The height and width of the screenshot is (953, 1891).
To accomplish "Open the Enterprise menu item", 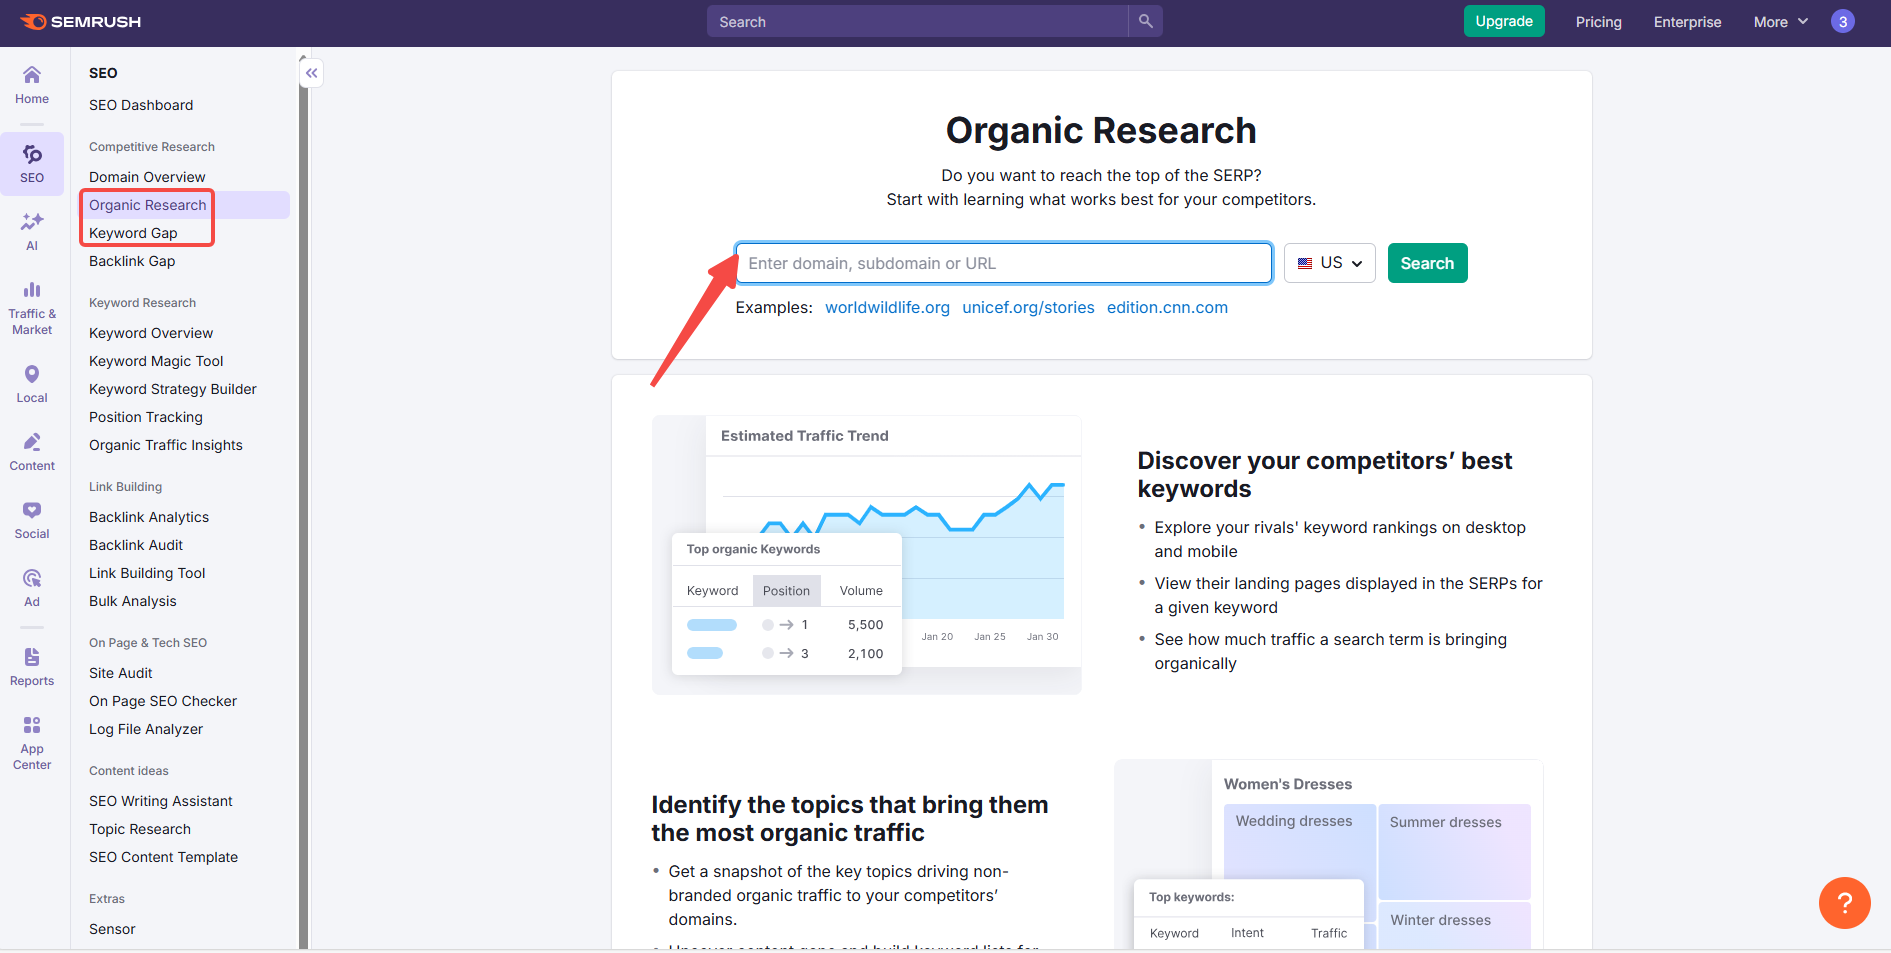I will tap(1687, 21).
